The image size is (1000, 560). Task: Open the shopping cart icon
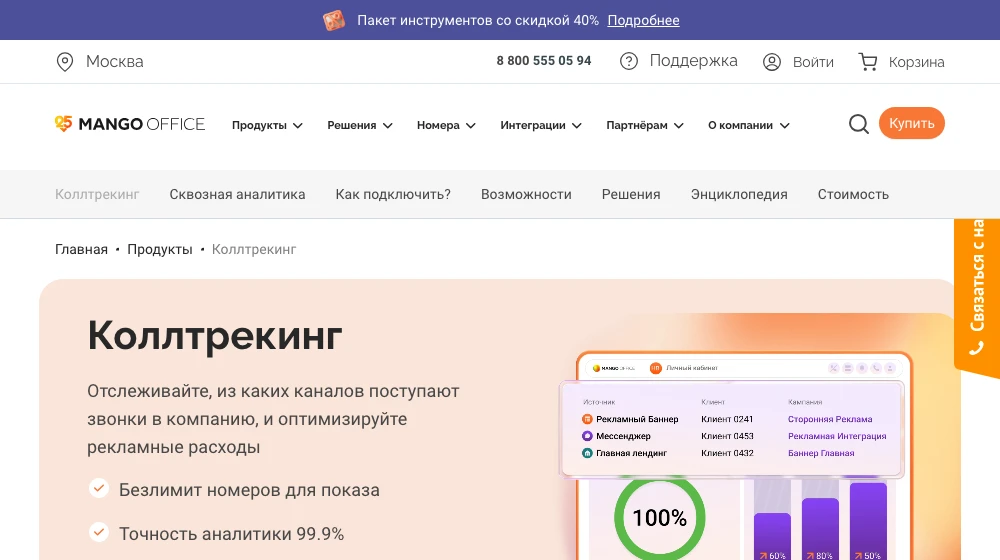click(868, 62)
